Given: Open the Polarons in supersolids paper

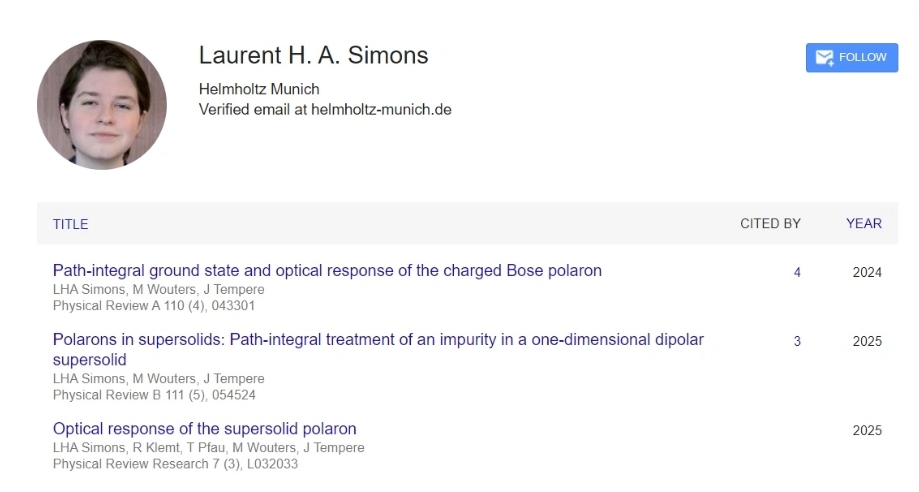Looking at the screenshot, I should click(x=378, y=340).
